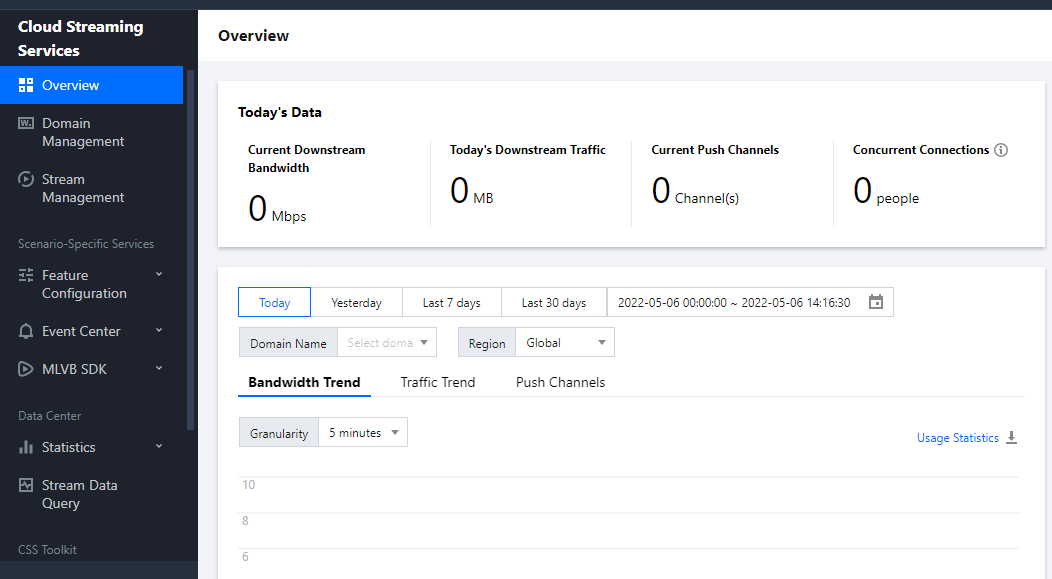Click the MLVB SDK play icon
Viewport: 1052px width, 579px height.
tap(27, 369)
